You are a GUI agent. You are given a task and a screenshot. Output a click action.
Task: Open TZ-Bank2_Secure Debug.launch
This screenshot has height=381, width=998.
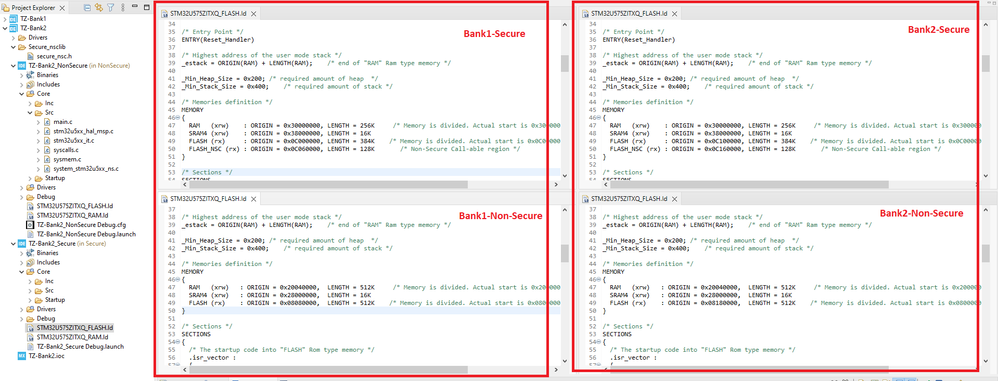(80, 346)
